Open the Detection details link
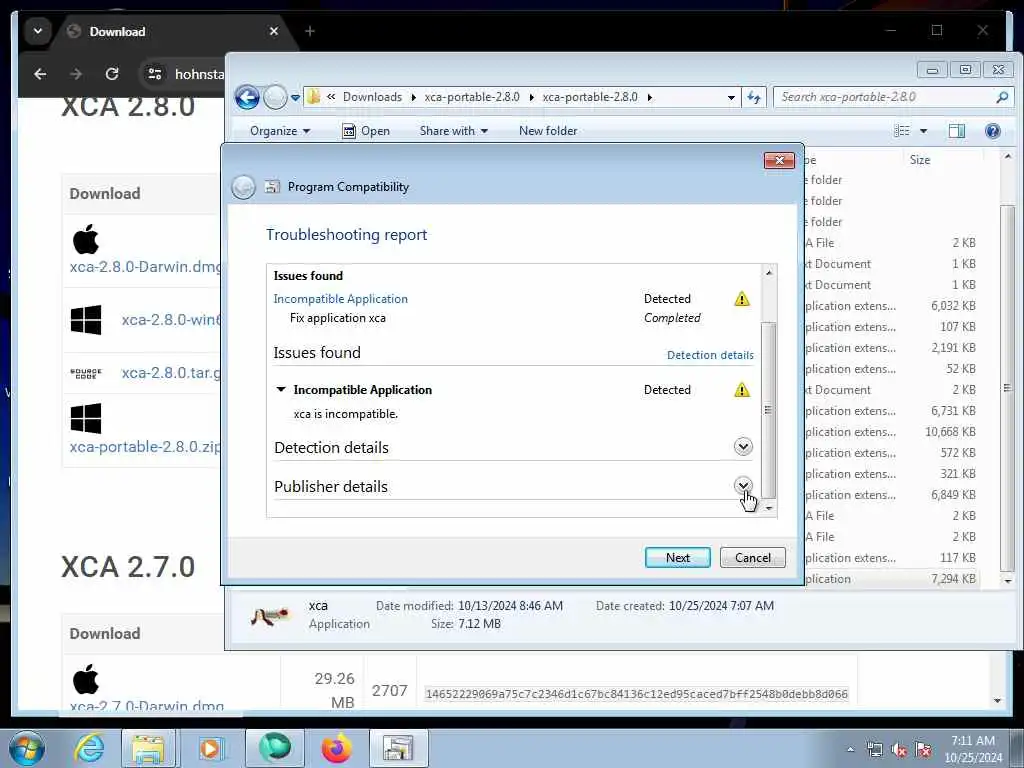This screenshot has height=768, width=1024. [x=710, y=355]
